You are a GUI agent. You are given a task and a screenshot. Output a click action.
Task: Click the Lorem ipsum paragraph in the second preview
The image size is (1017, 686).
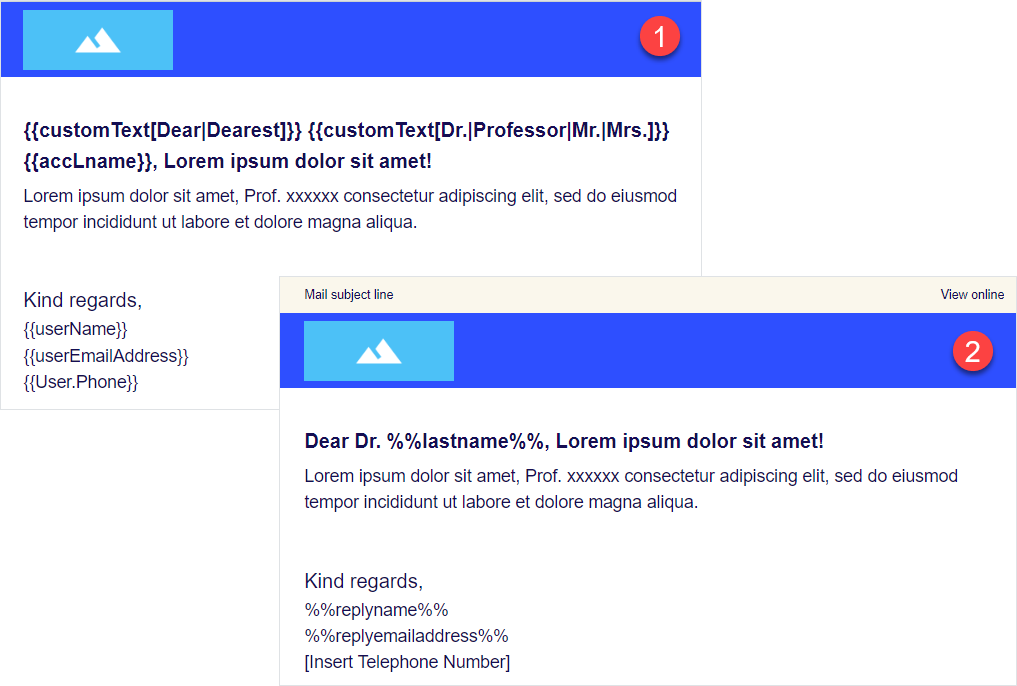(x=631, y=489)
